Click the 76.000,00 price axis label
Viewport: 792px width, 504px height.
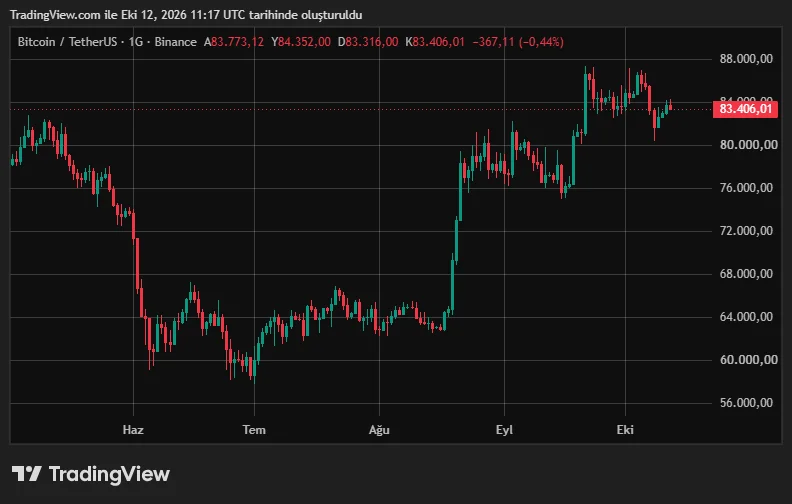(746, 188)
